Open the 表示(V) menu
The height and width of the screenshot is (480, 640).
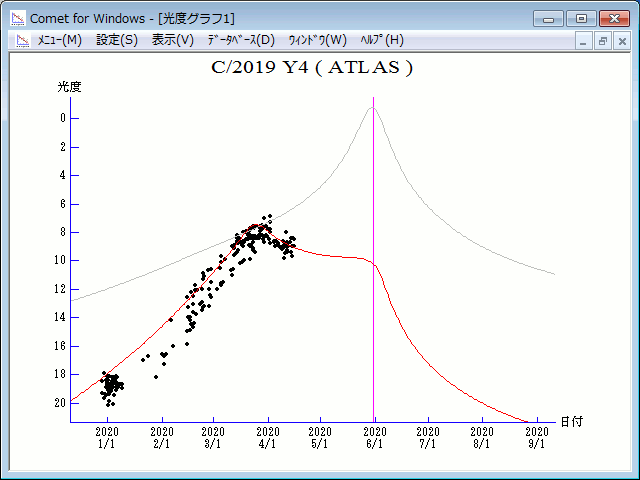coord(173,40)
